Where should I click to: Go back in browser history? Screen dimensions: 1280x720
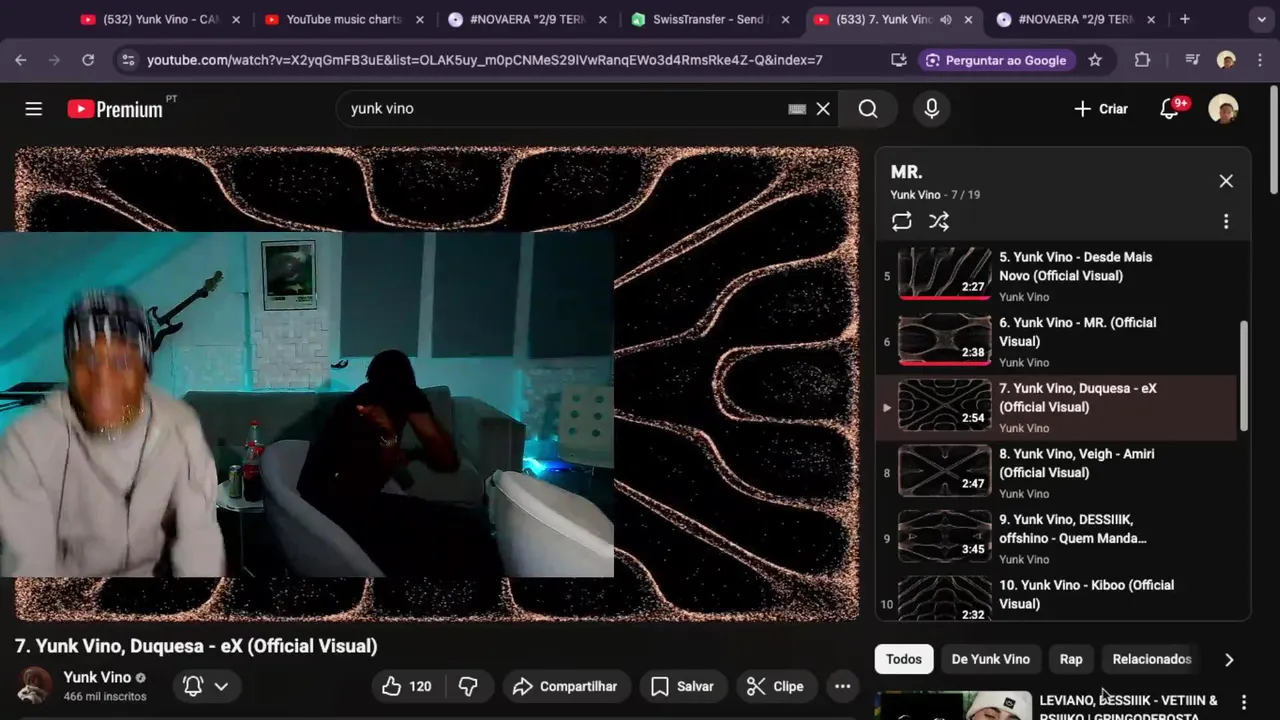click(21, 60)
